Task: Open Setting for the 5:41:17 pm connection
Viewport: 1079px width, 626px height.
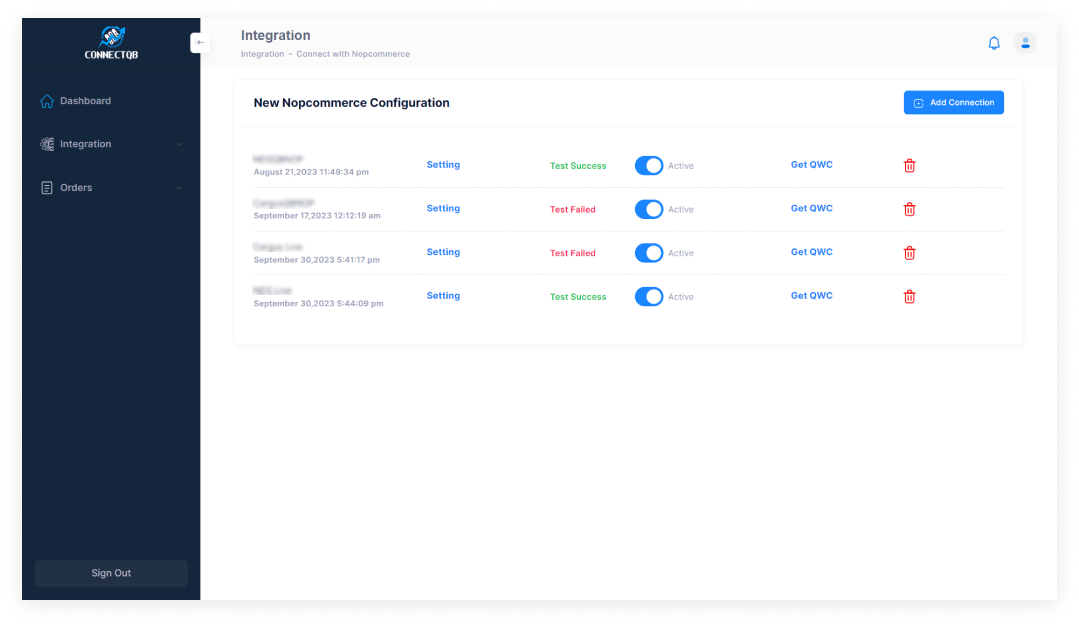Action: pos(443,252)
